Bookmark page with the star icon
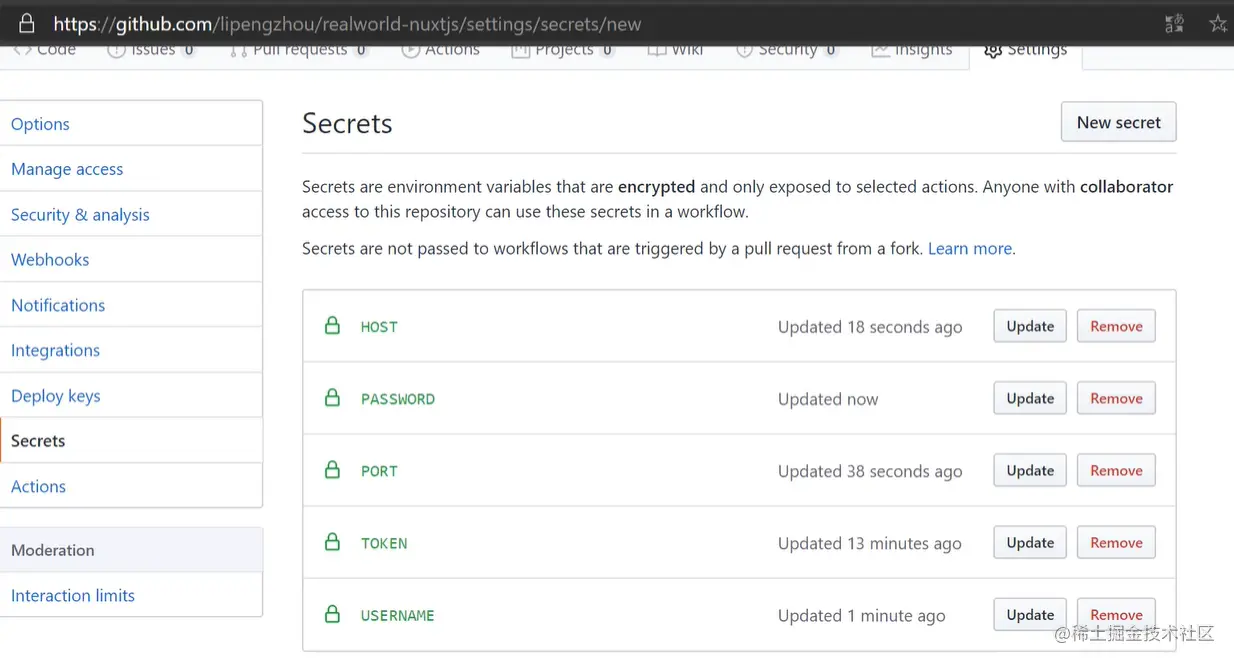1234x663 pixels. 1218,23
